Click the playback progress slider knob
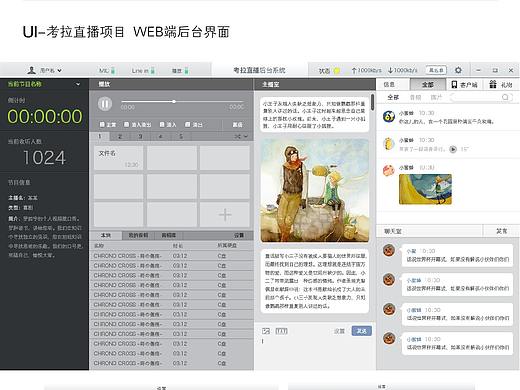The width and height of the screenshot is (520, 390). point(174,101)
